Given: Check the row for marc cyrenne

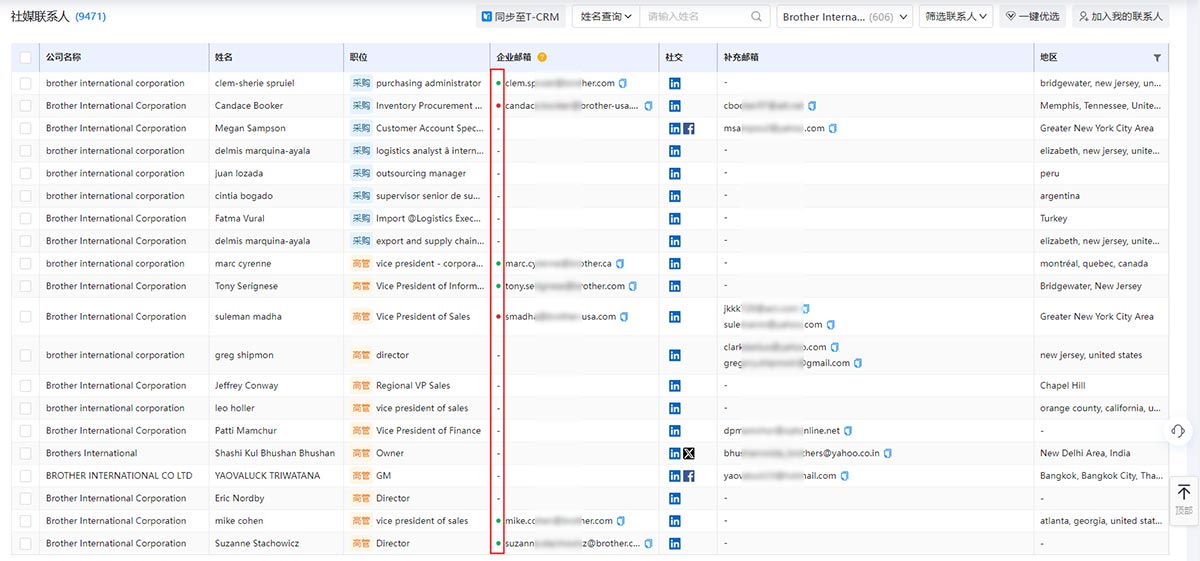Looking at the screenshot, I should click(x=25, y=264).
